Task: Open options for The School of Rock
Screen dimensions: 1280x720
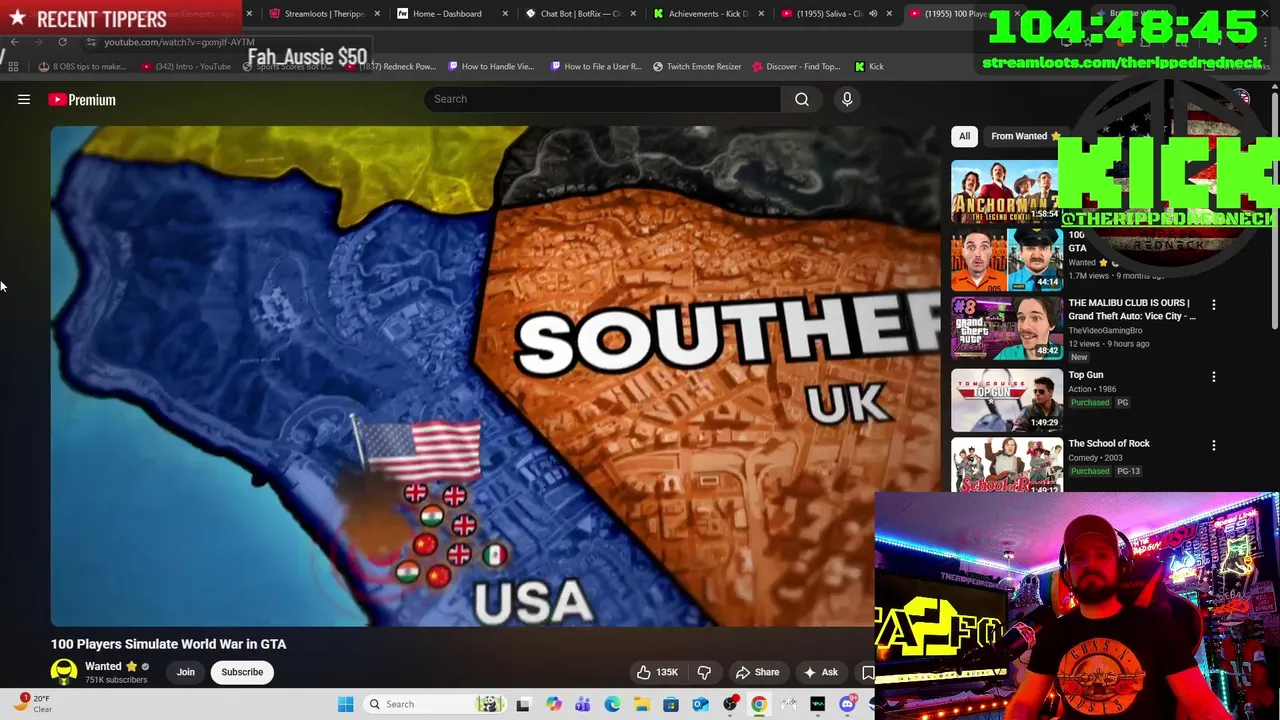Action: (x=1214, y=446)
